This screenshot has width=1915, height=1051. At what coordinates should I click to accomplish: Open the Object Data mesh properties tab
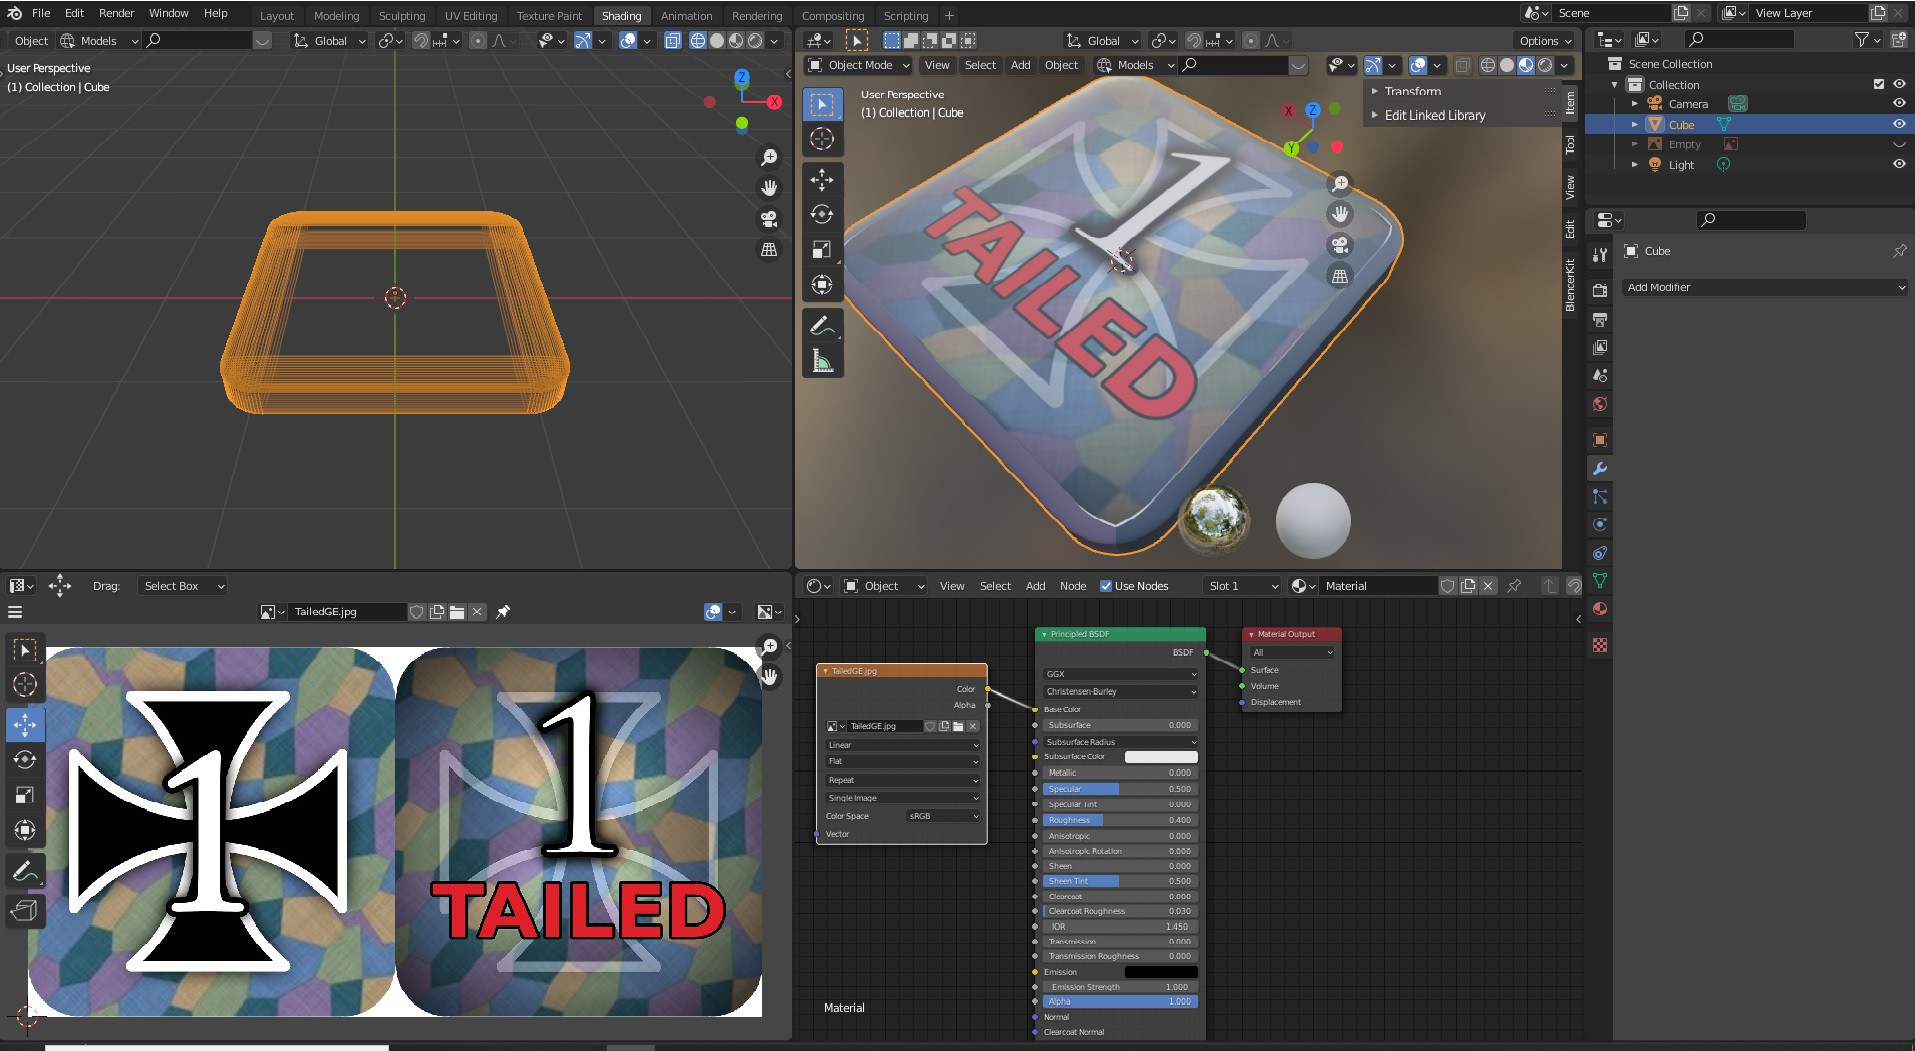(x=1600, y=581)
